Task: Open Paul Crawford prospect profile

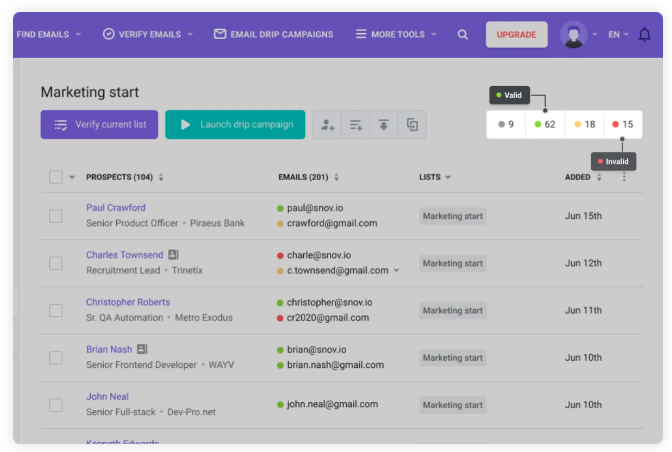Action: coord(116,208)
